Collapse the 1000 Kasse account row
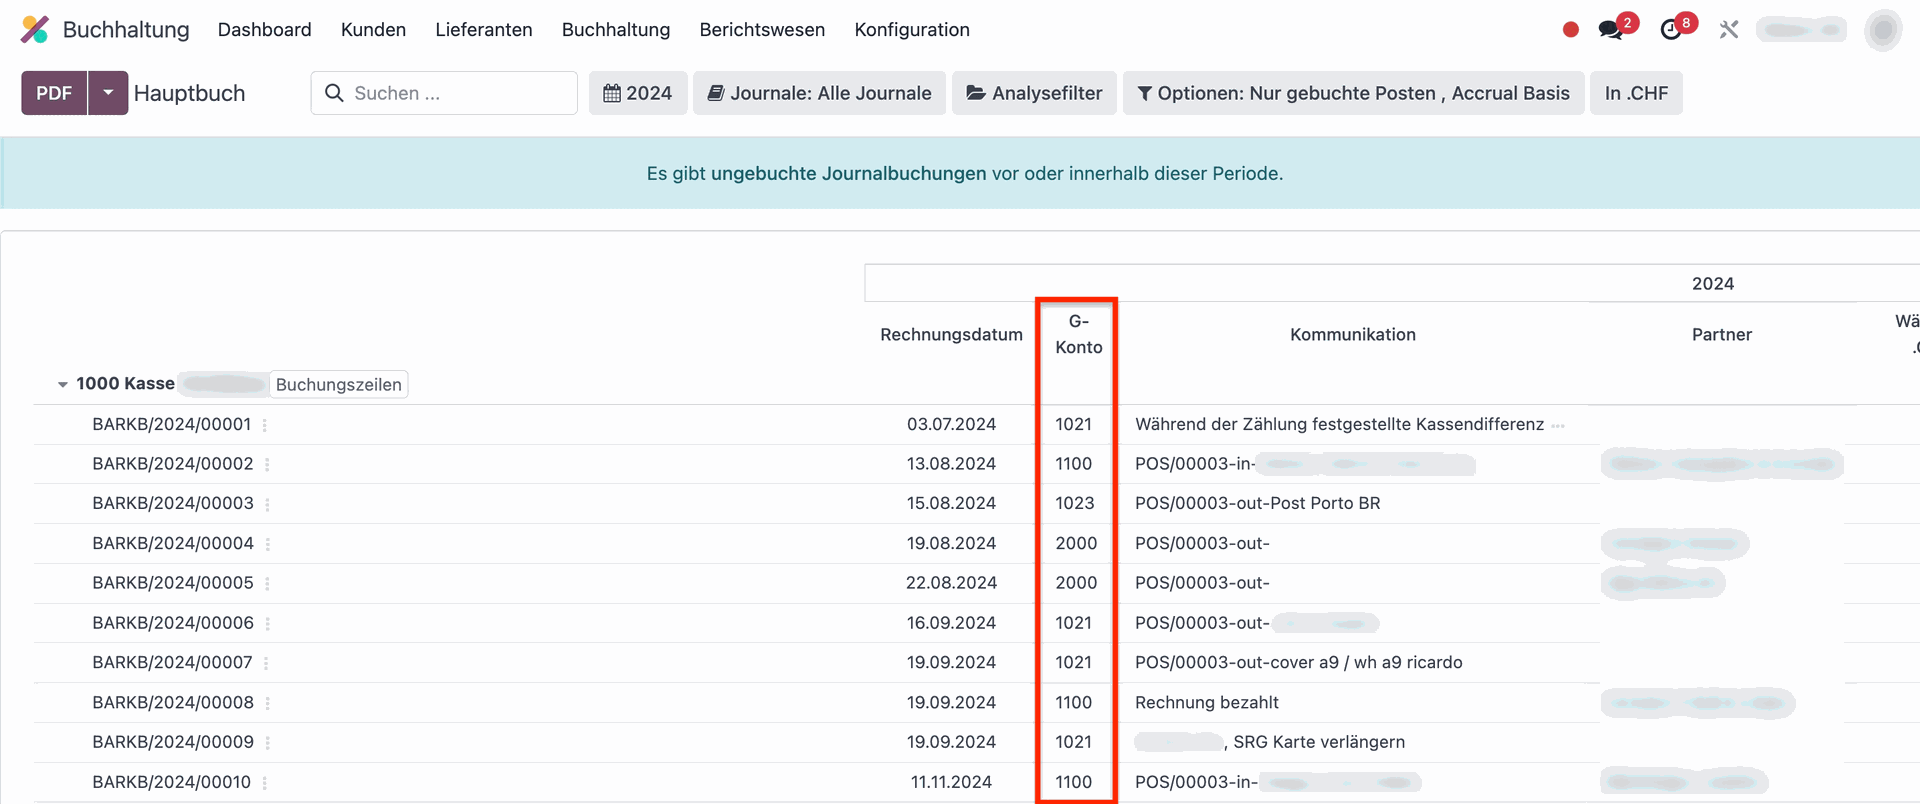 tap(63, 384)
